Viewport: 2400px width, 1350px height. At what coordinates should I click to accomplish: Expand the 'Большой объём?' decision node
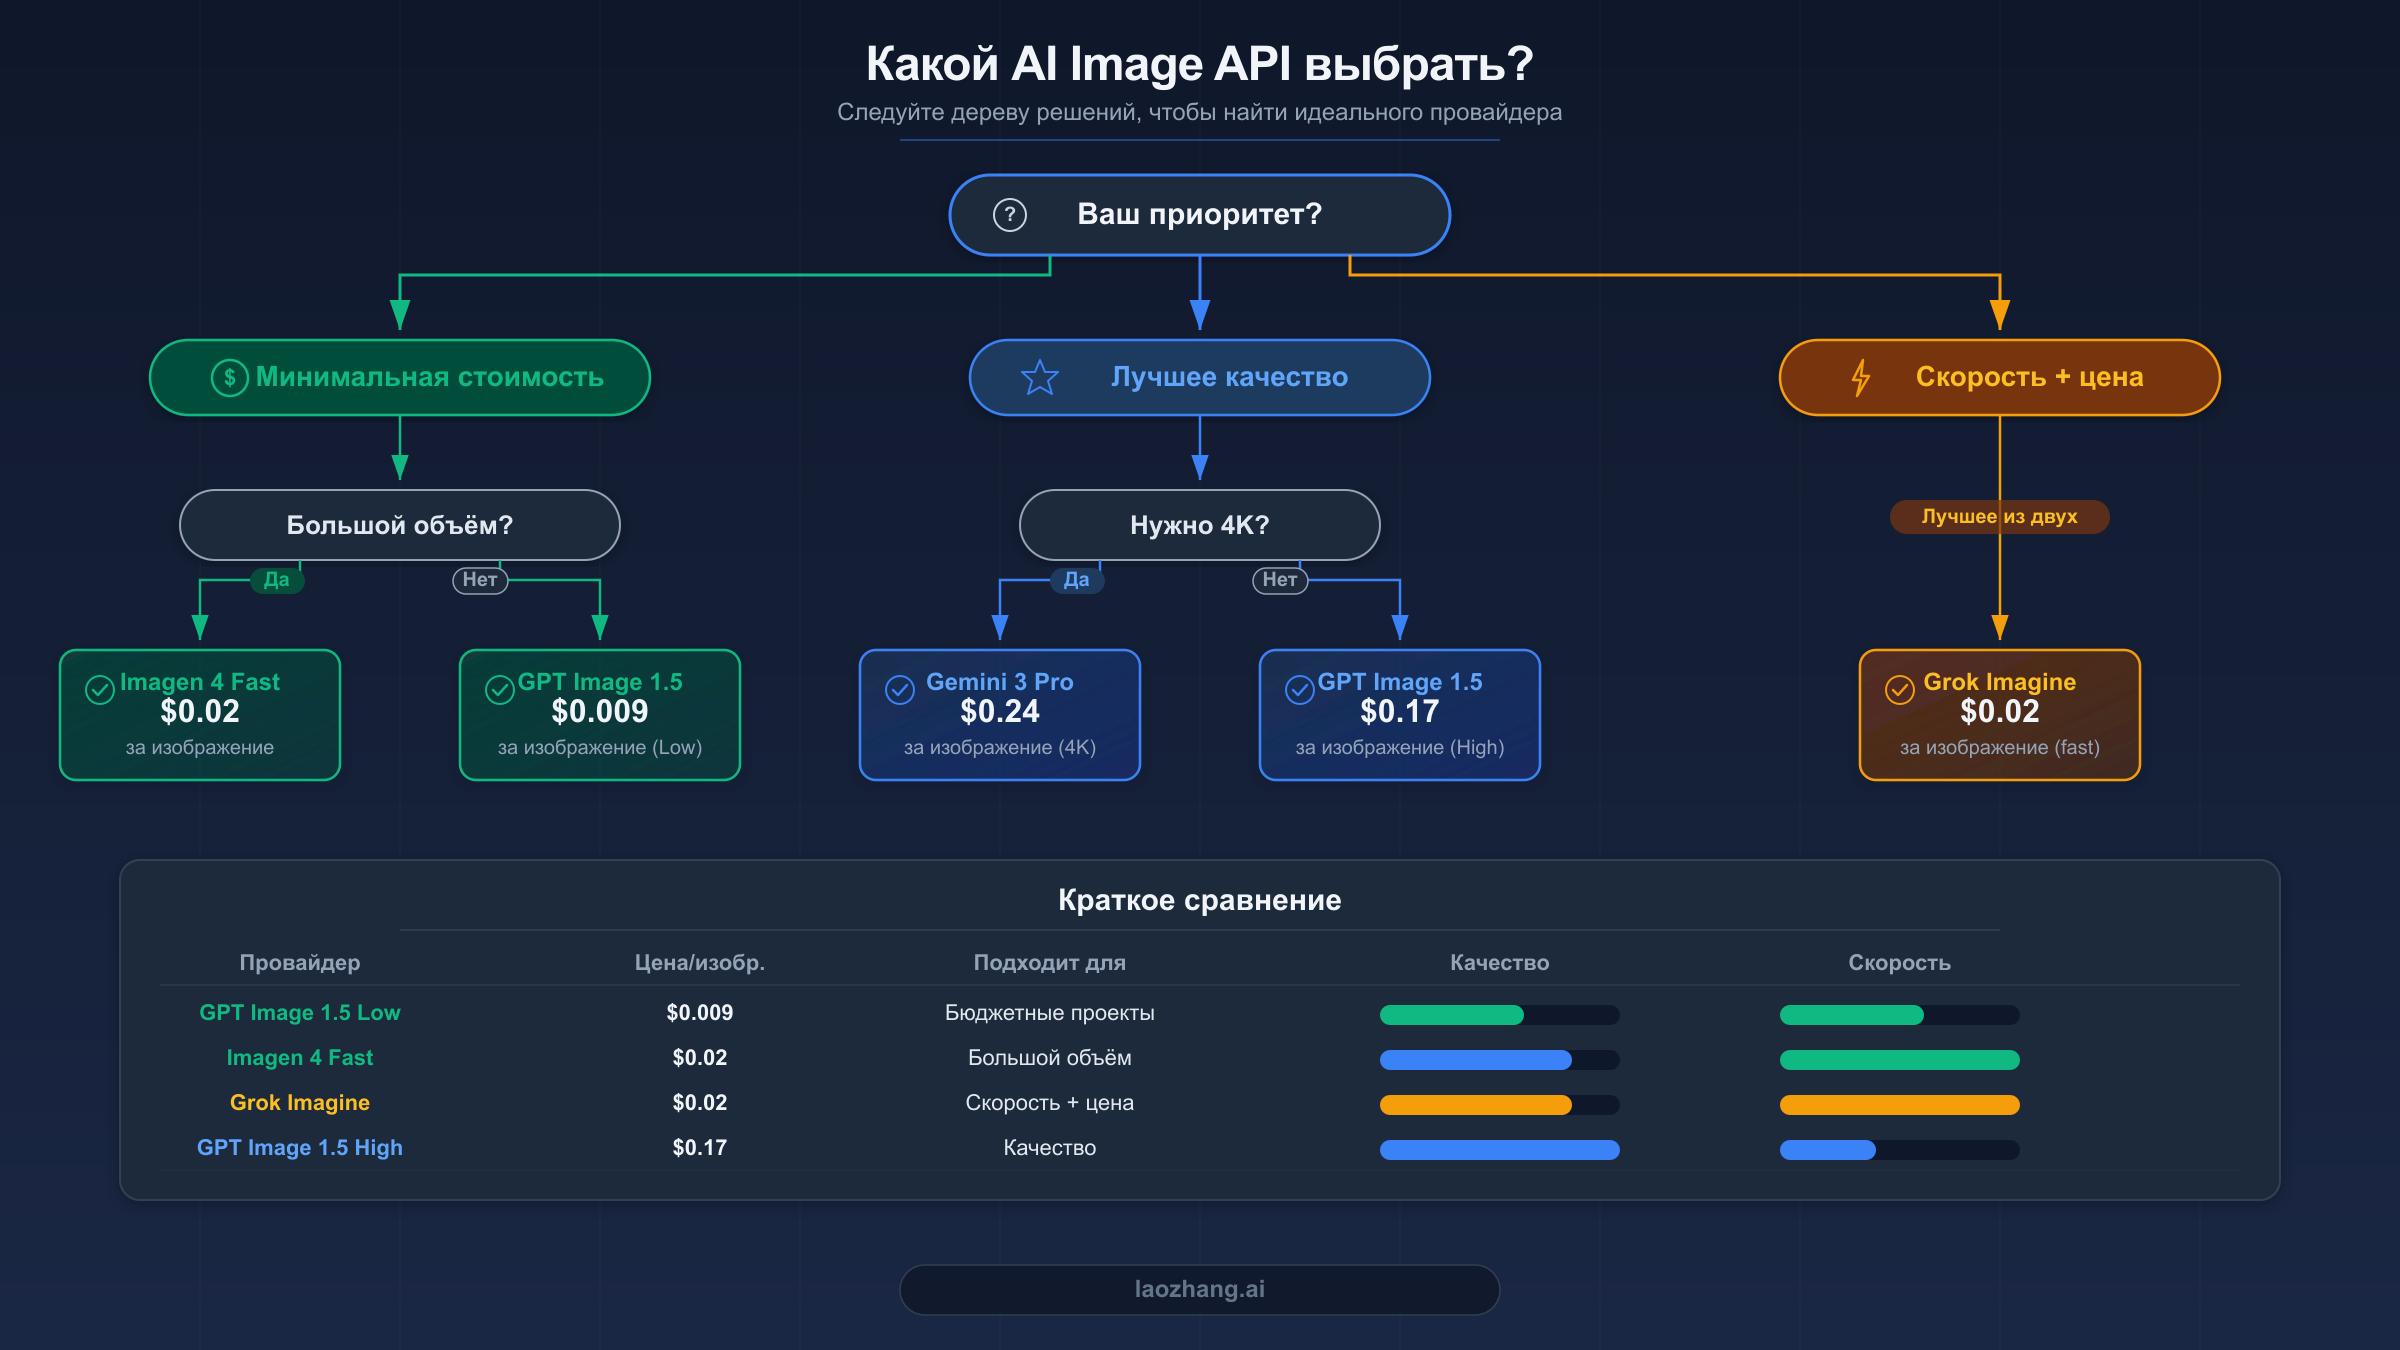pyautogui.click(x=399, y=524)
